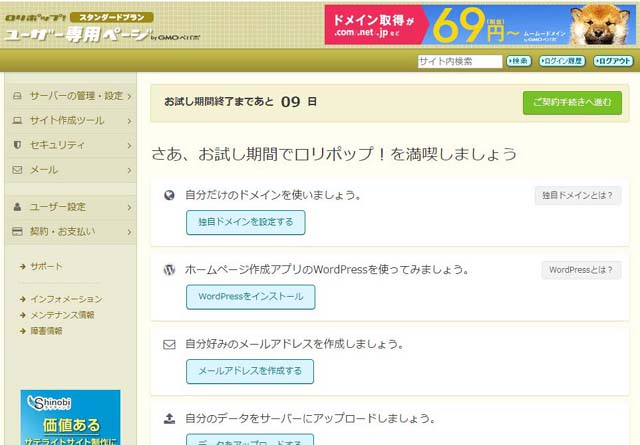Click the globe icon next to domain heading
Screen dimensions: 640x445
coord(169,195)
